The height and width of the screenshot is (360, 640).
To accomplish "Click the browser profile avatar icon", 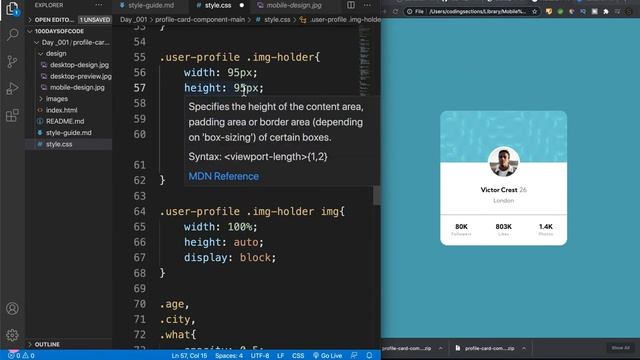I will point(629,11).
